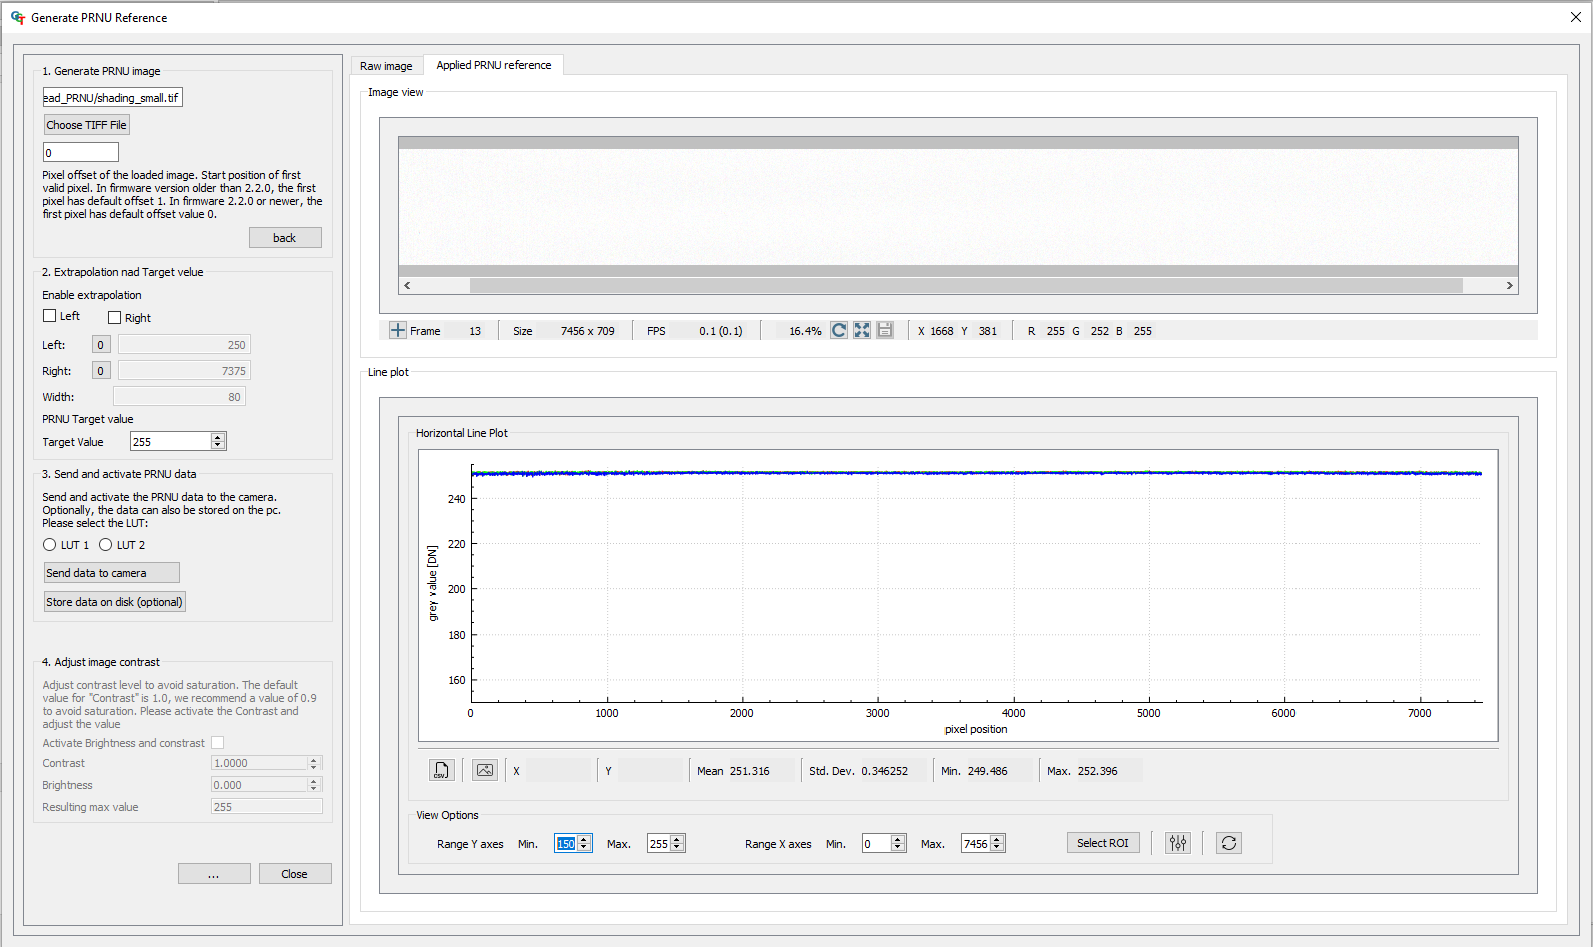Click the zoom percentage 16.4%
Viewport: 1593px width, 947px height.
805,331
